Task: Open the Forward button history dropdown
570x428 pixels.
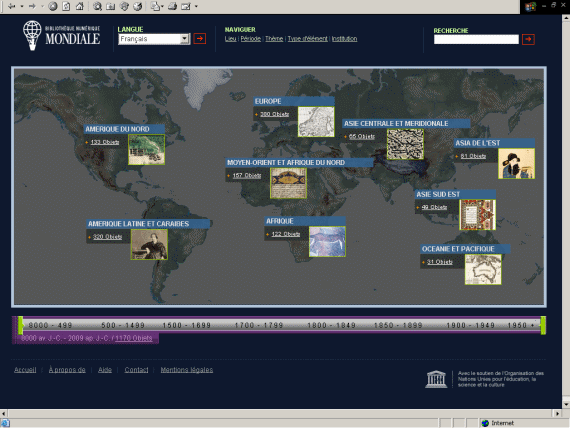Action: 42,6
